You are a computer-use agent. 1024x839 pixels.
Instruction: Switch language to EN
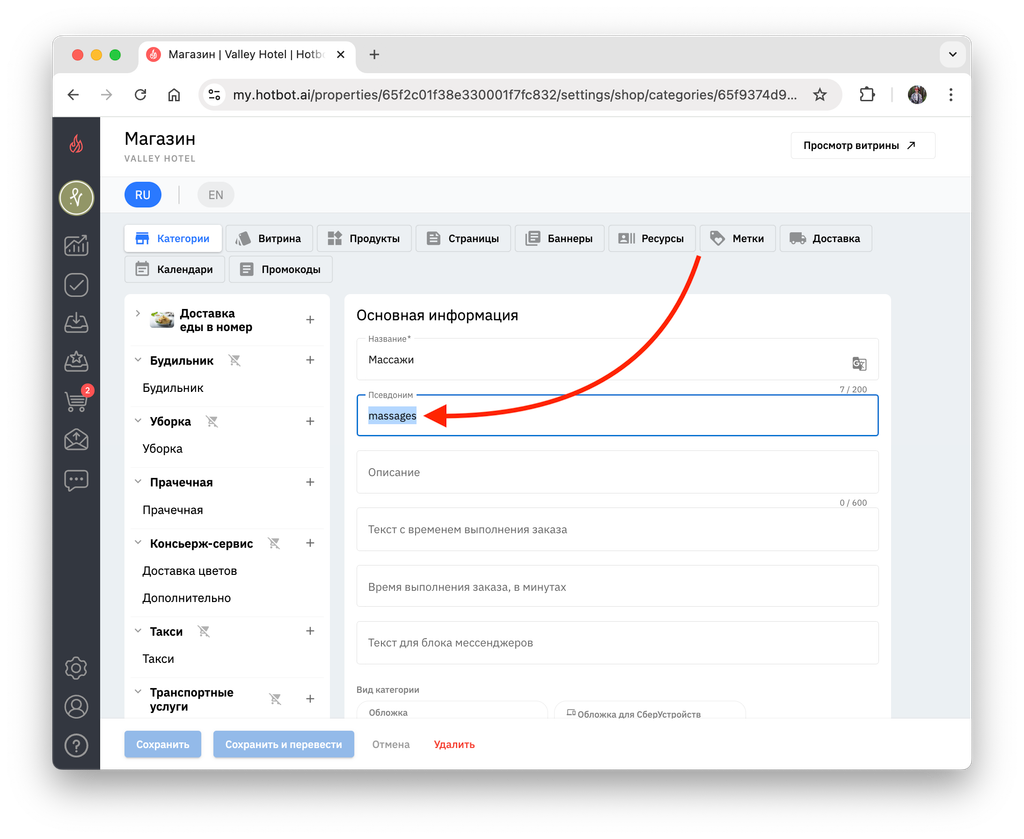click(216, 195)
